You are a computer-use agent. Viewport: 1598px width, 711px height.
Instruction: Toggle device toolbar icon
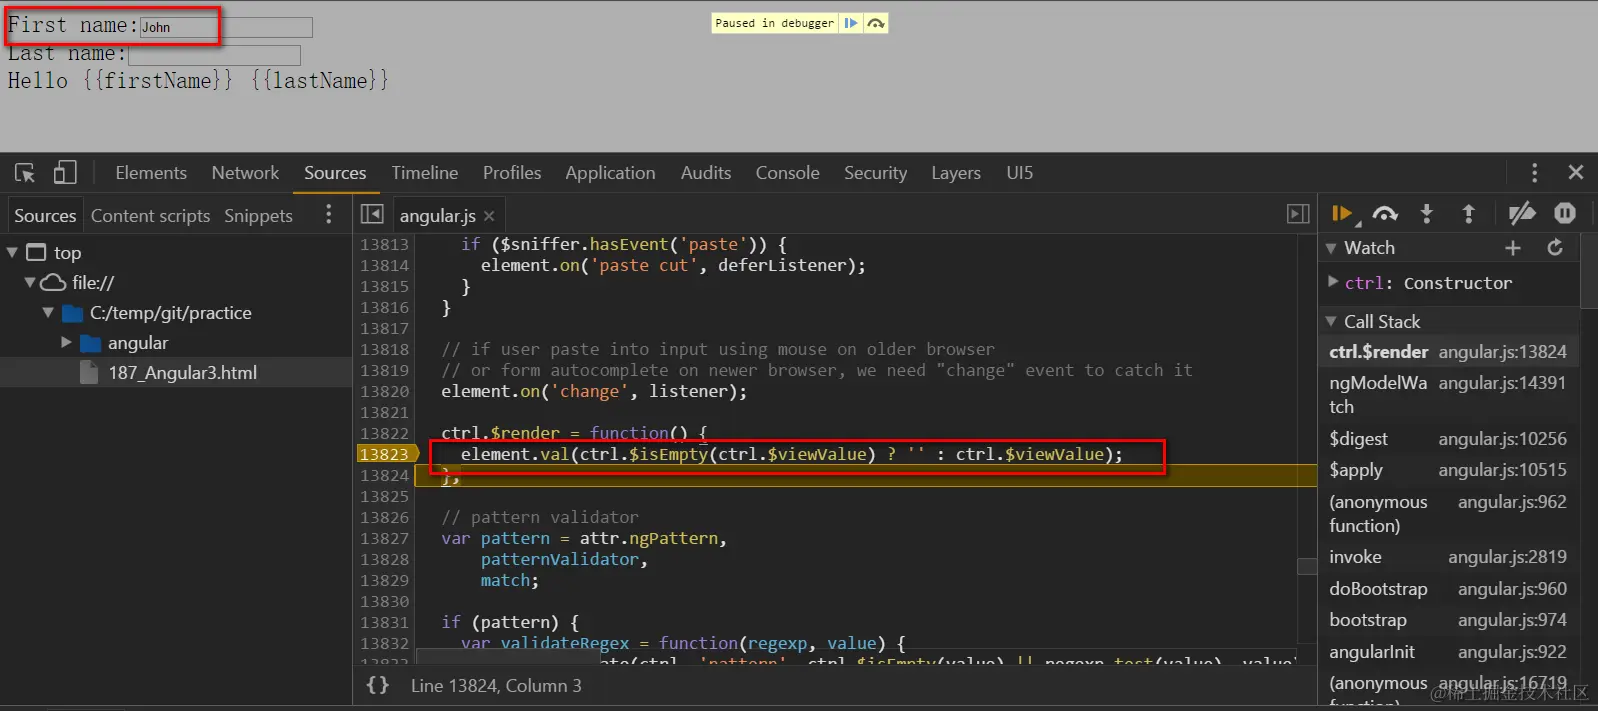point(65,173)
